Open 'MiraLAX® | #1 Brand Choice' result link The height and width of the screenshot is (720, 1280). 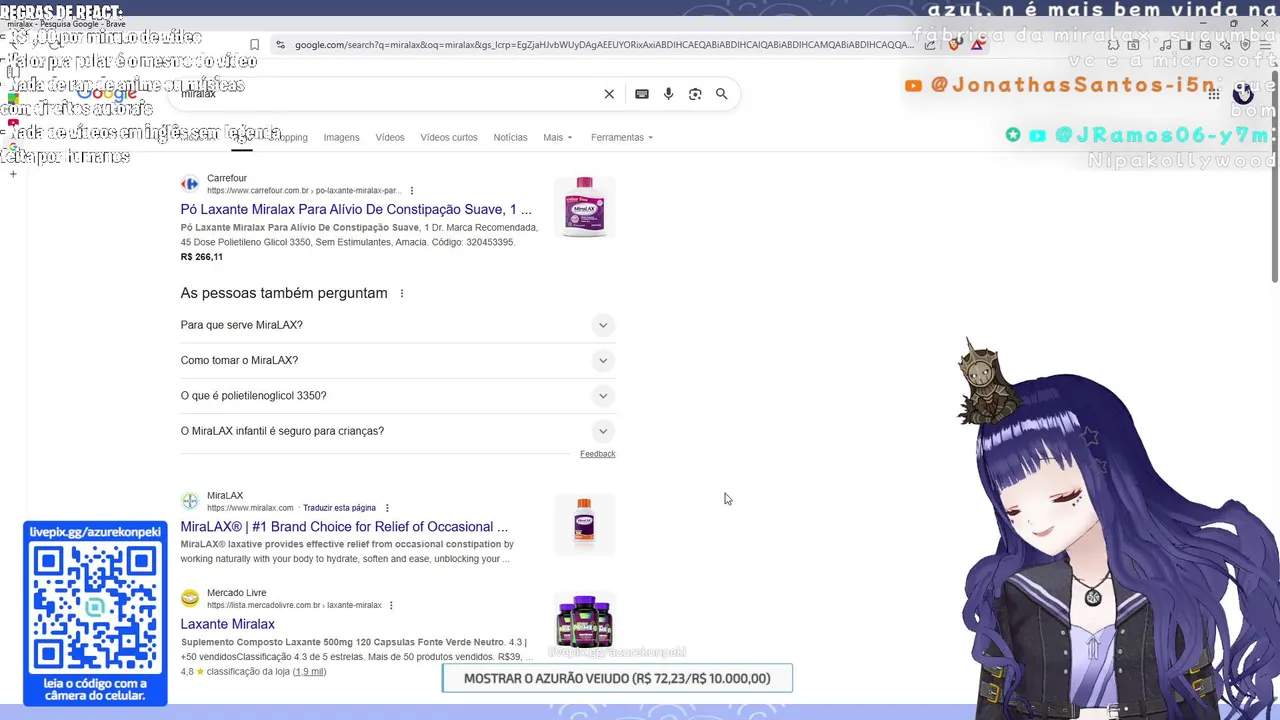(344, 527)
